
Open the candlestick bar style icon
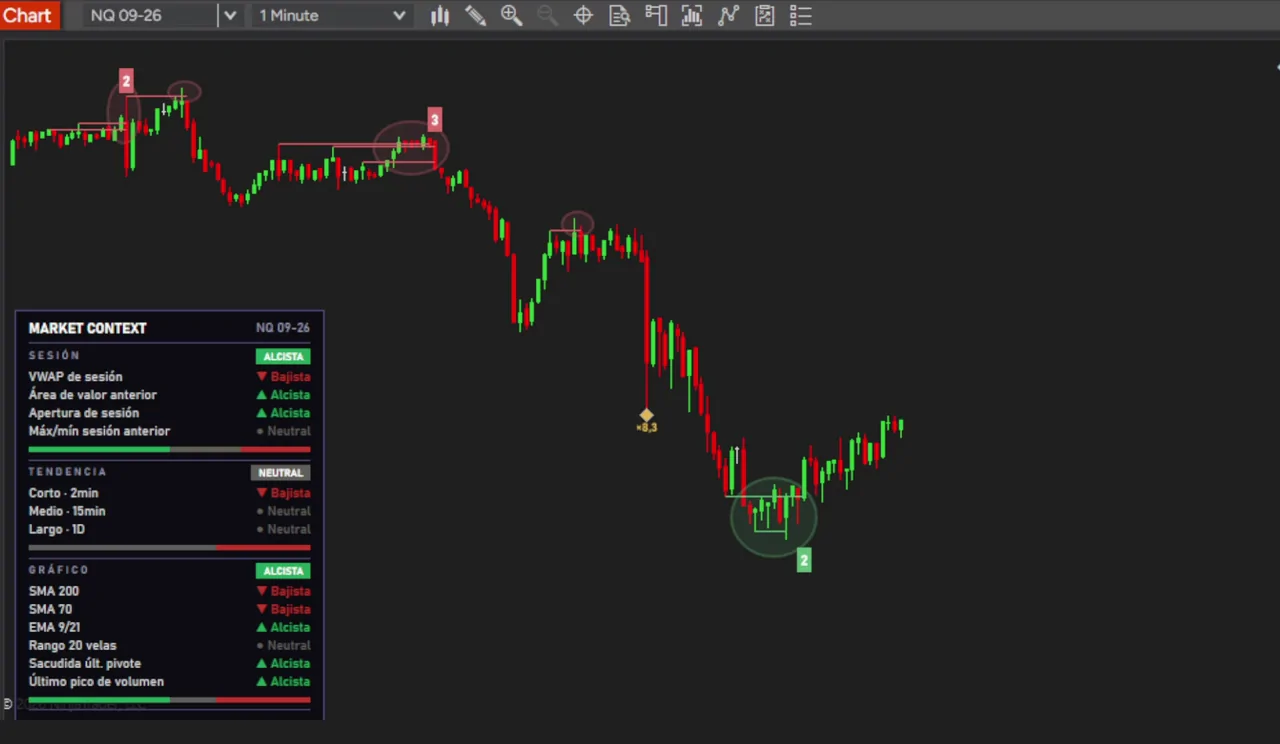coord(440,16)
